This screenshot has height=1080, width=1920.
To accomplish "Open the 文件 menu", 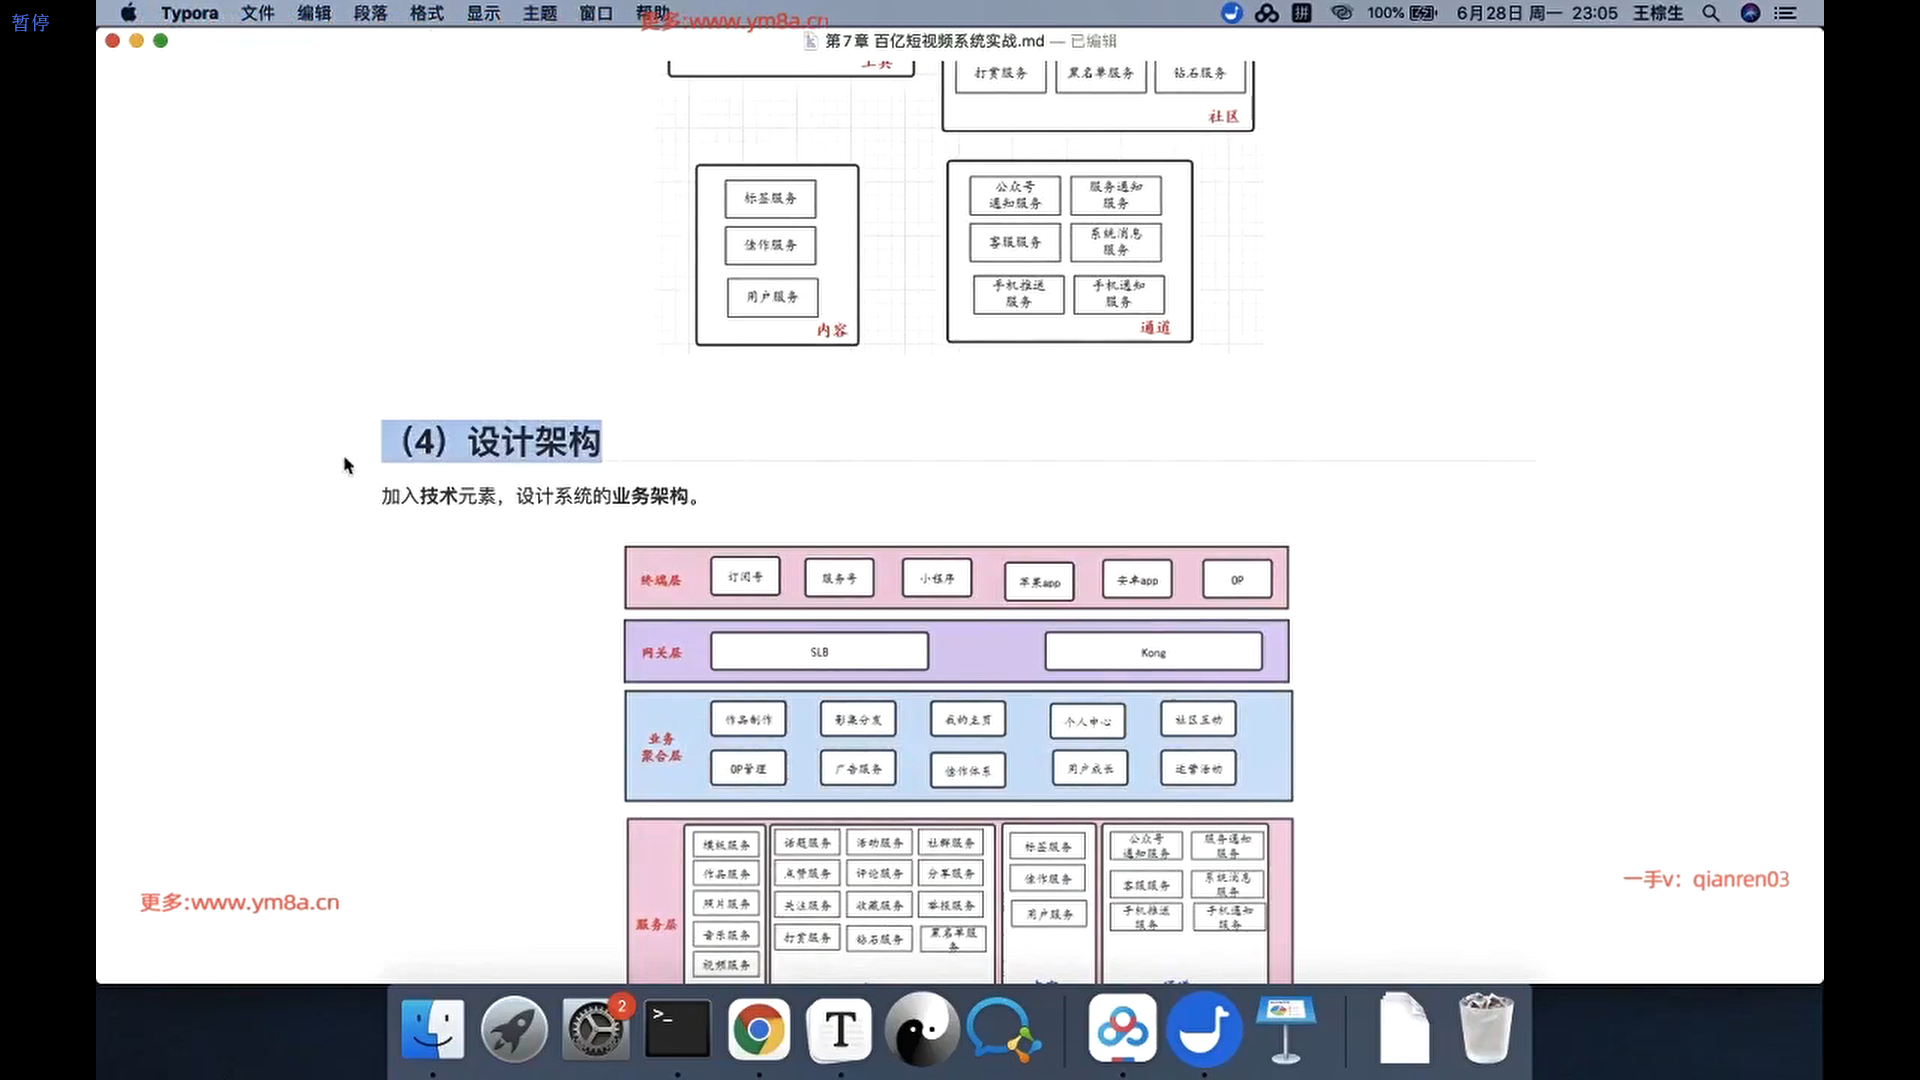I will [x=257, y=13].
